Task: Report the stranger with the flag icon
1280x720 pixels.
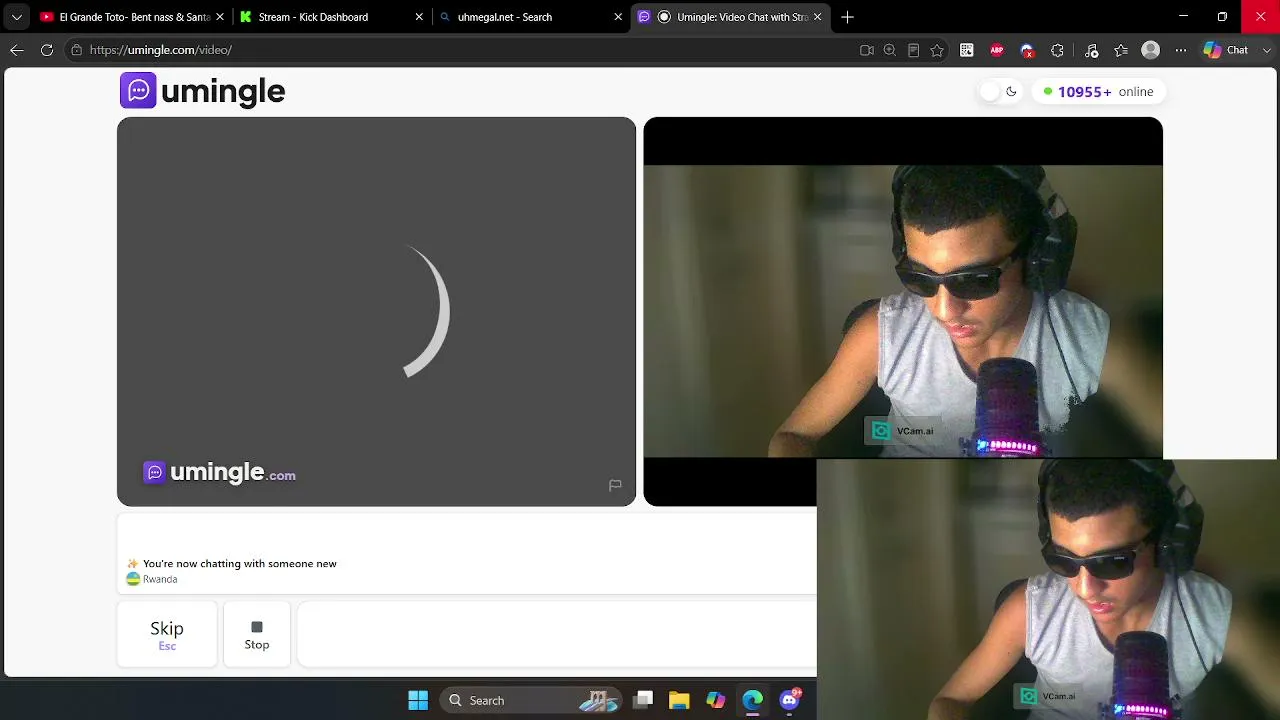Action: (x=615, y=485)
